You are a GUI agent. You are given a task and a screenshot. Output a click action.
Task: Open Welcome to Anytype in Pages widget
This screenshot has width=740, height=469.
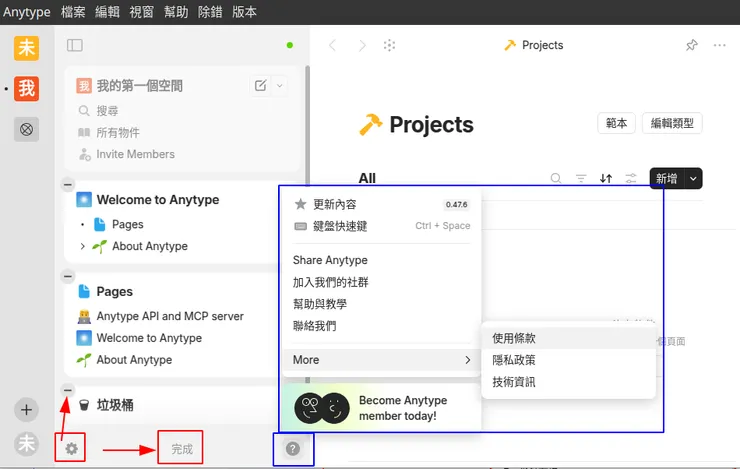(x=149, y=338)
